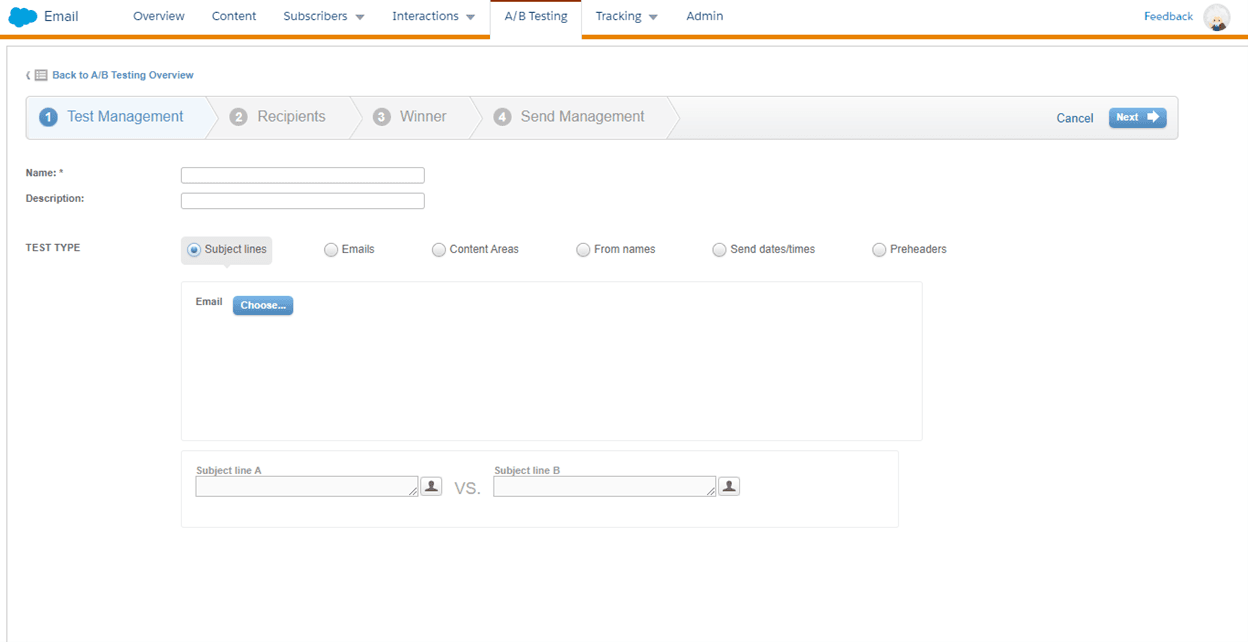Image resolution: width=1248 pixels, height=642 pixels.
Task: Click the personalization icon beside Subject line B
Action: click(x=728, y=485)
